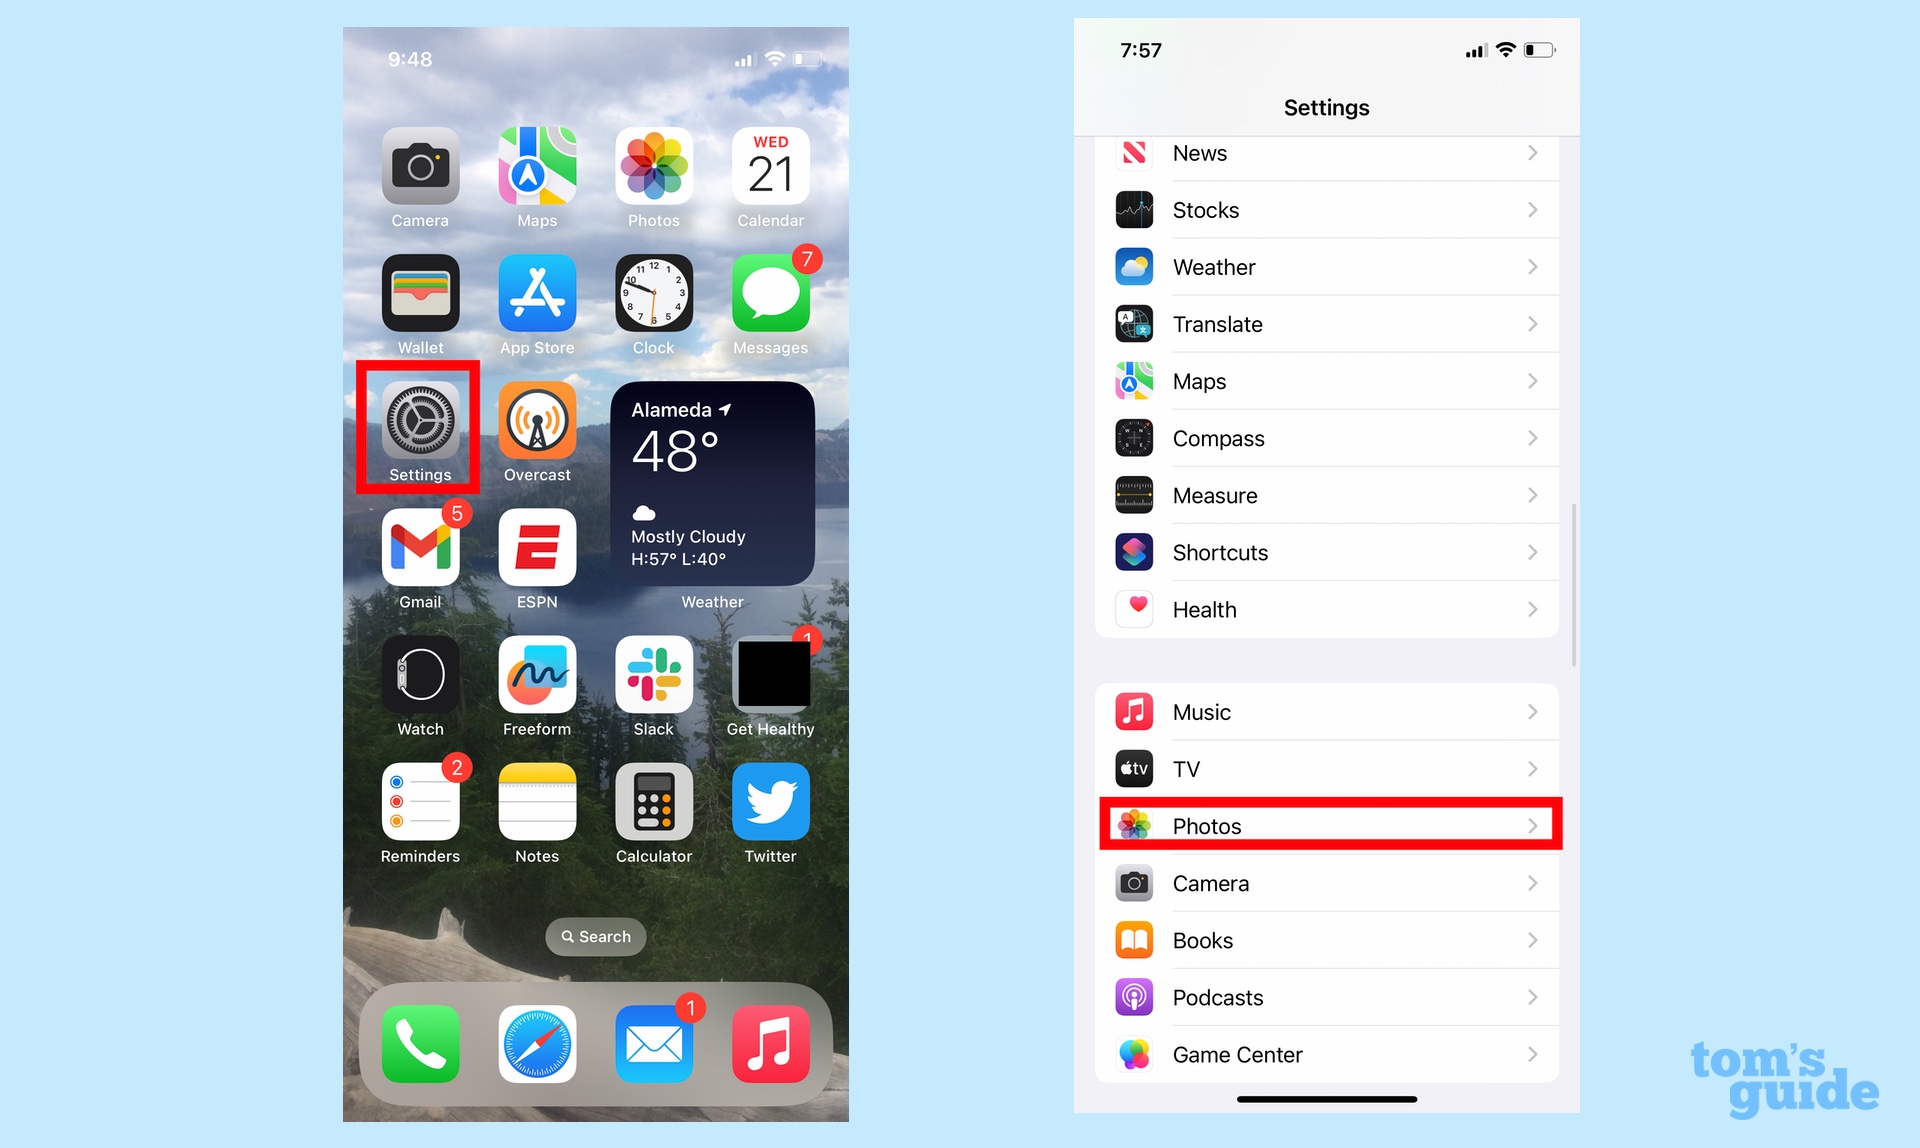This screenshot has width=1920, height=1148.
Task: Open the Slack app
Action: [x=652, y=681]
